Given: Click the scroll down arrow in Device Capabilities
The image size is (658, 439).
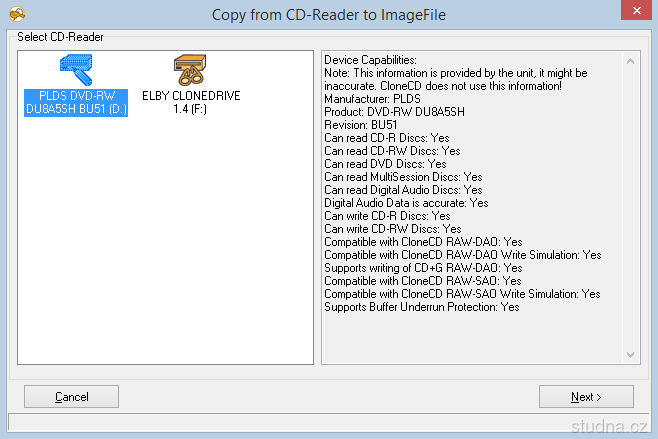Looking at the screenshot, I should (x=630, y=354).
